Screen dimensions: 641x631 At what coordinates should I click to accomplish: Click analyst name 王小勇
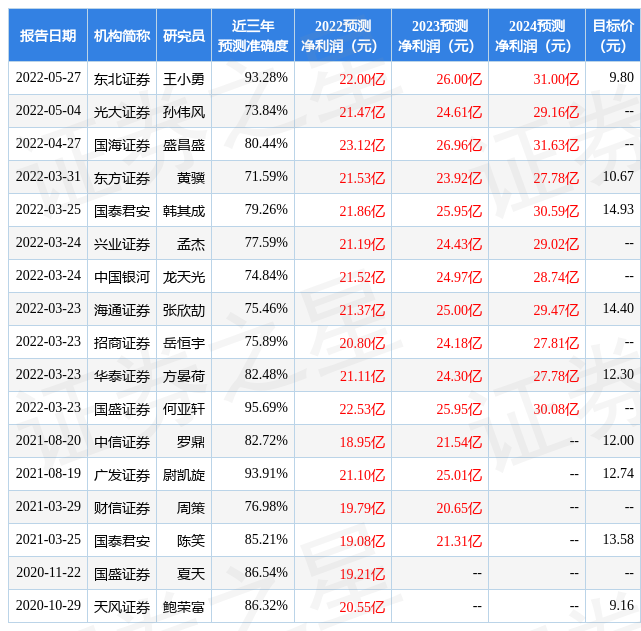coord(184,79)
